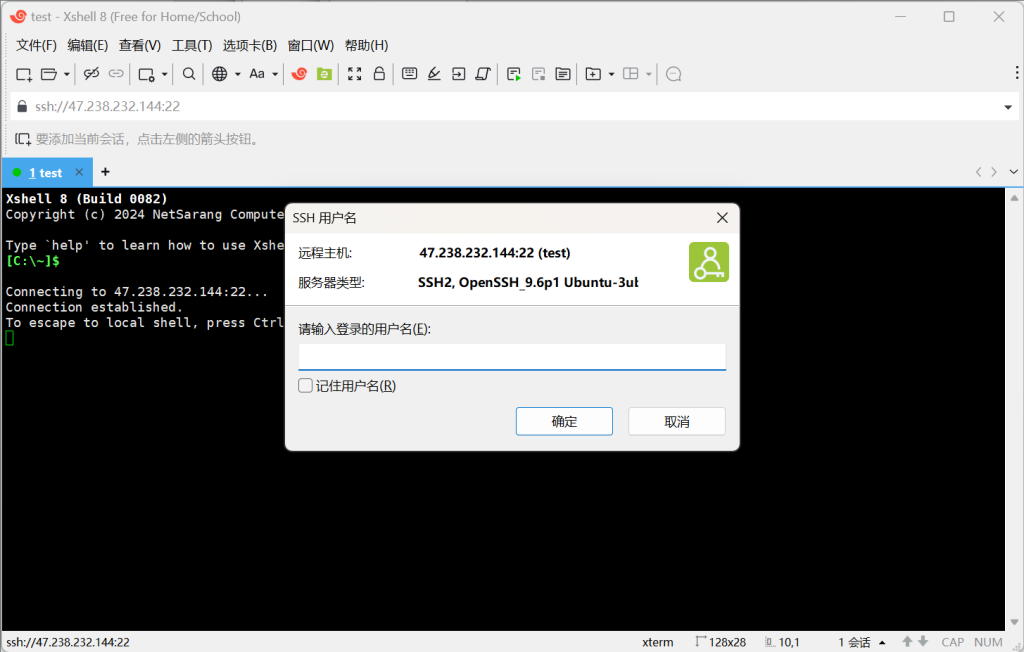This screenshot has height=652, width=1024.
Task: Toggle full screen mode icon
Action: [x=355, y=74]
